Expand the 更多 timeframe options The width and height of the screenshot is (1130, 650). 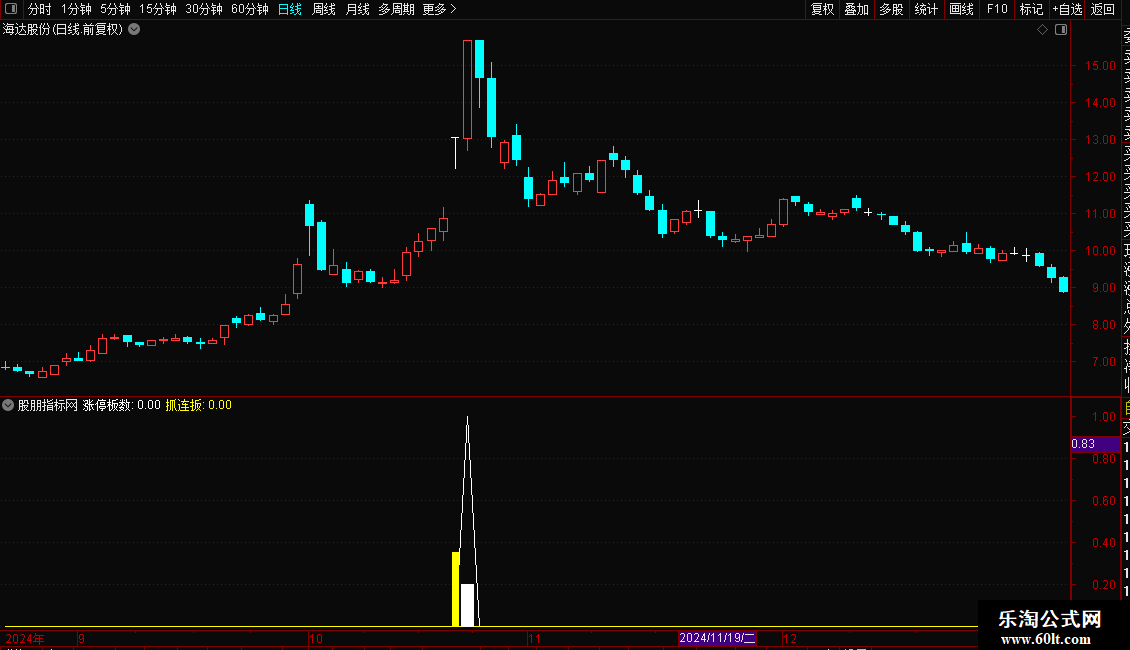click(440, 9)
